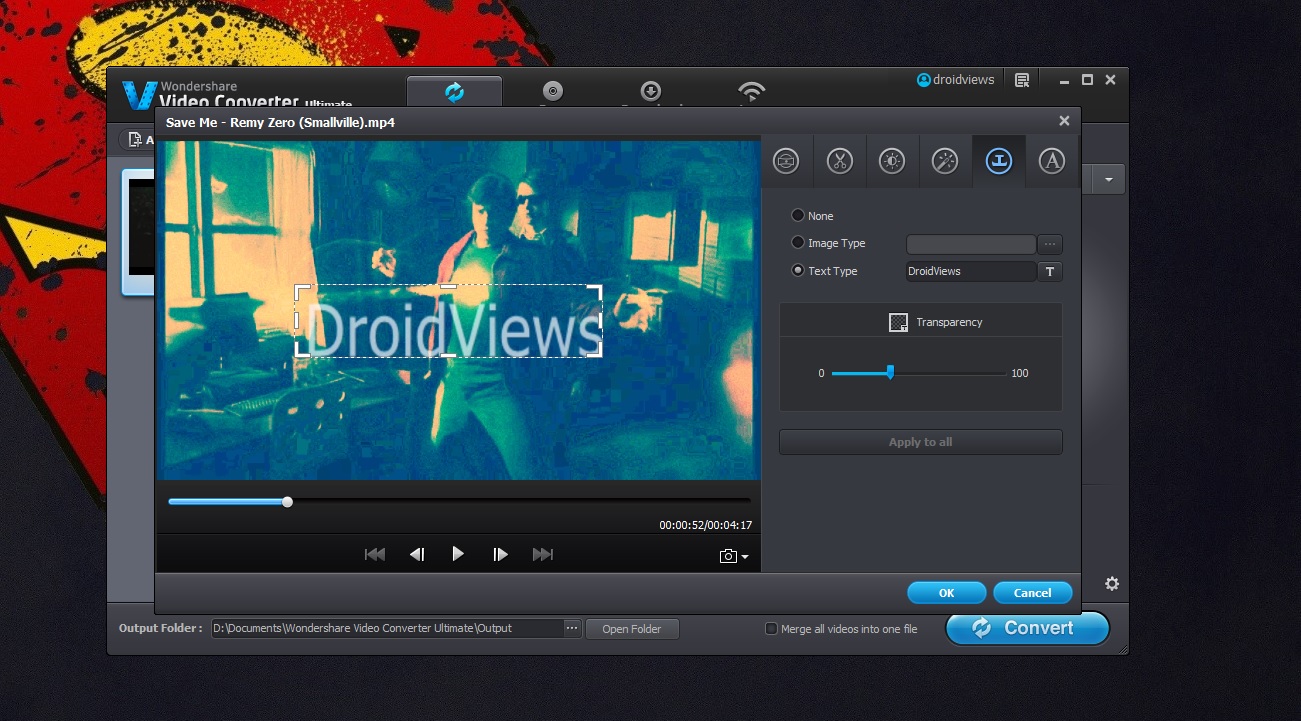The width and height of the screenshot is (1301, 721).
Task: Browse for a watermark image file
Action: point(1050,244)
